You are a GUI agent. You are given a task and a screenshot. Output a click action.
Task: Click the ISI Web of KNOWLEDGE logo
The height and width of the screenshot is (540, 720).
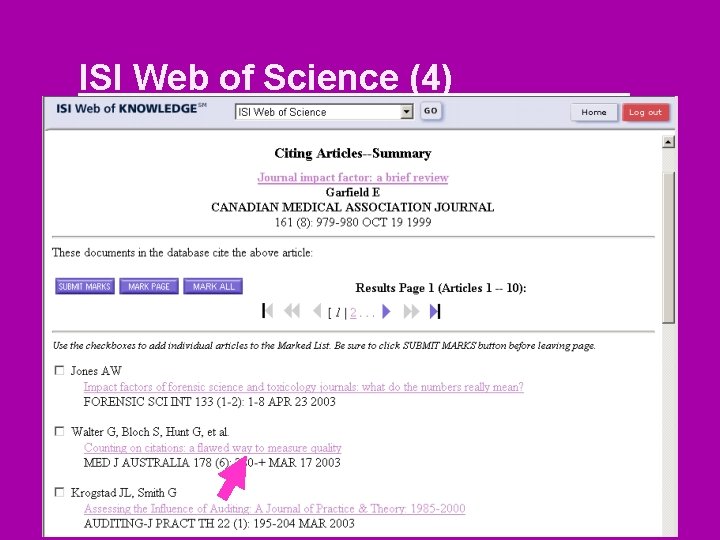tap(131, 109)
